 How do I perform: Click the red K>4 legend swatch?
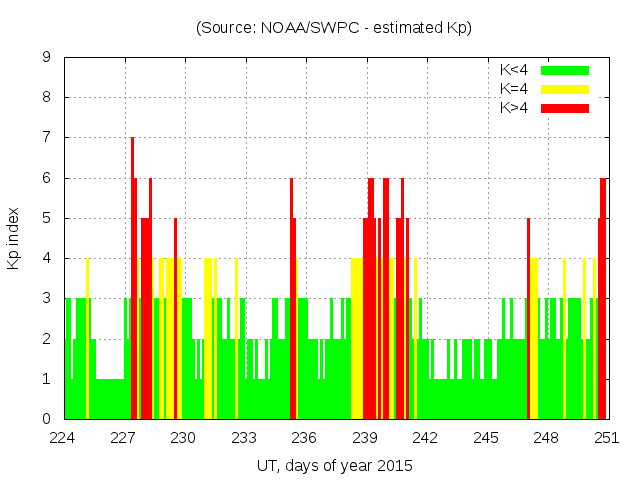(x=565, y=108)
